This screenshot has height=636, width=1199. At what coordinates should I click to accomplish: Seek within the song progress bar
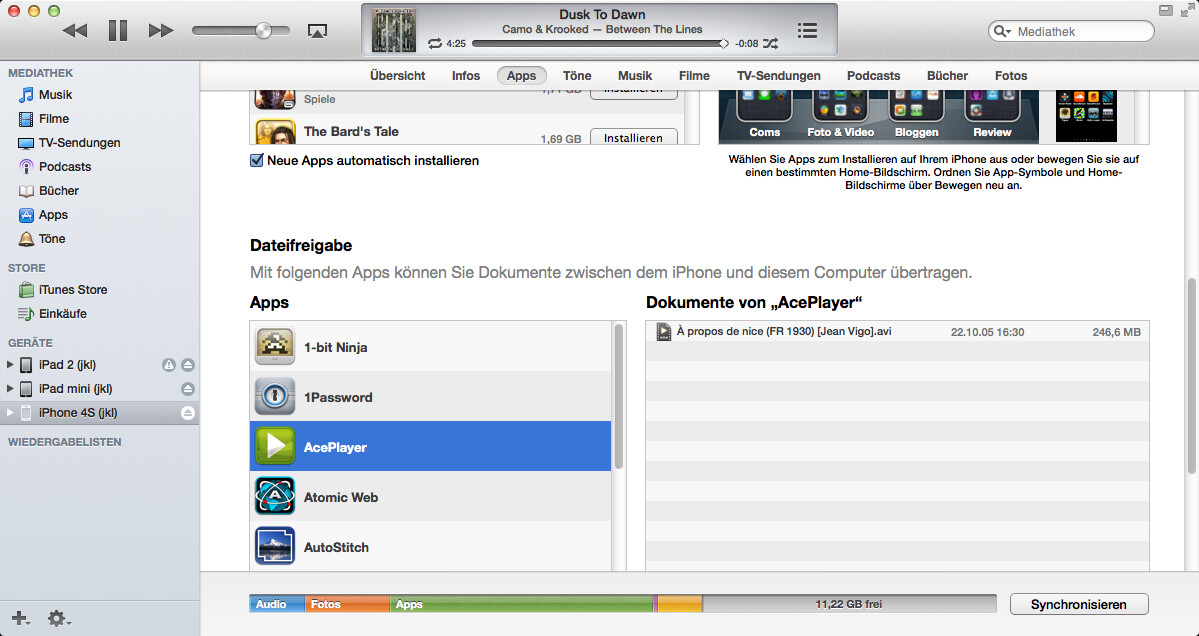click(x=600, y=44)
